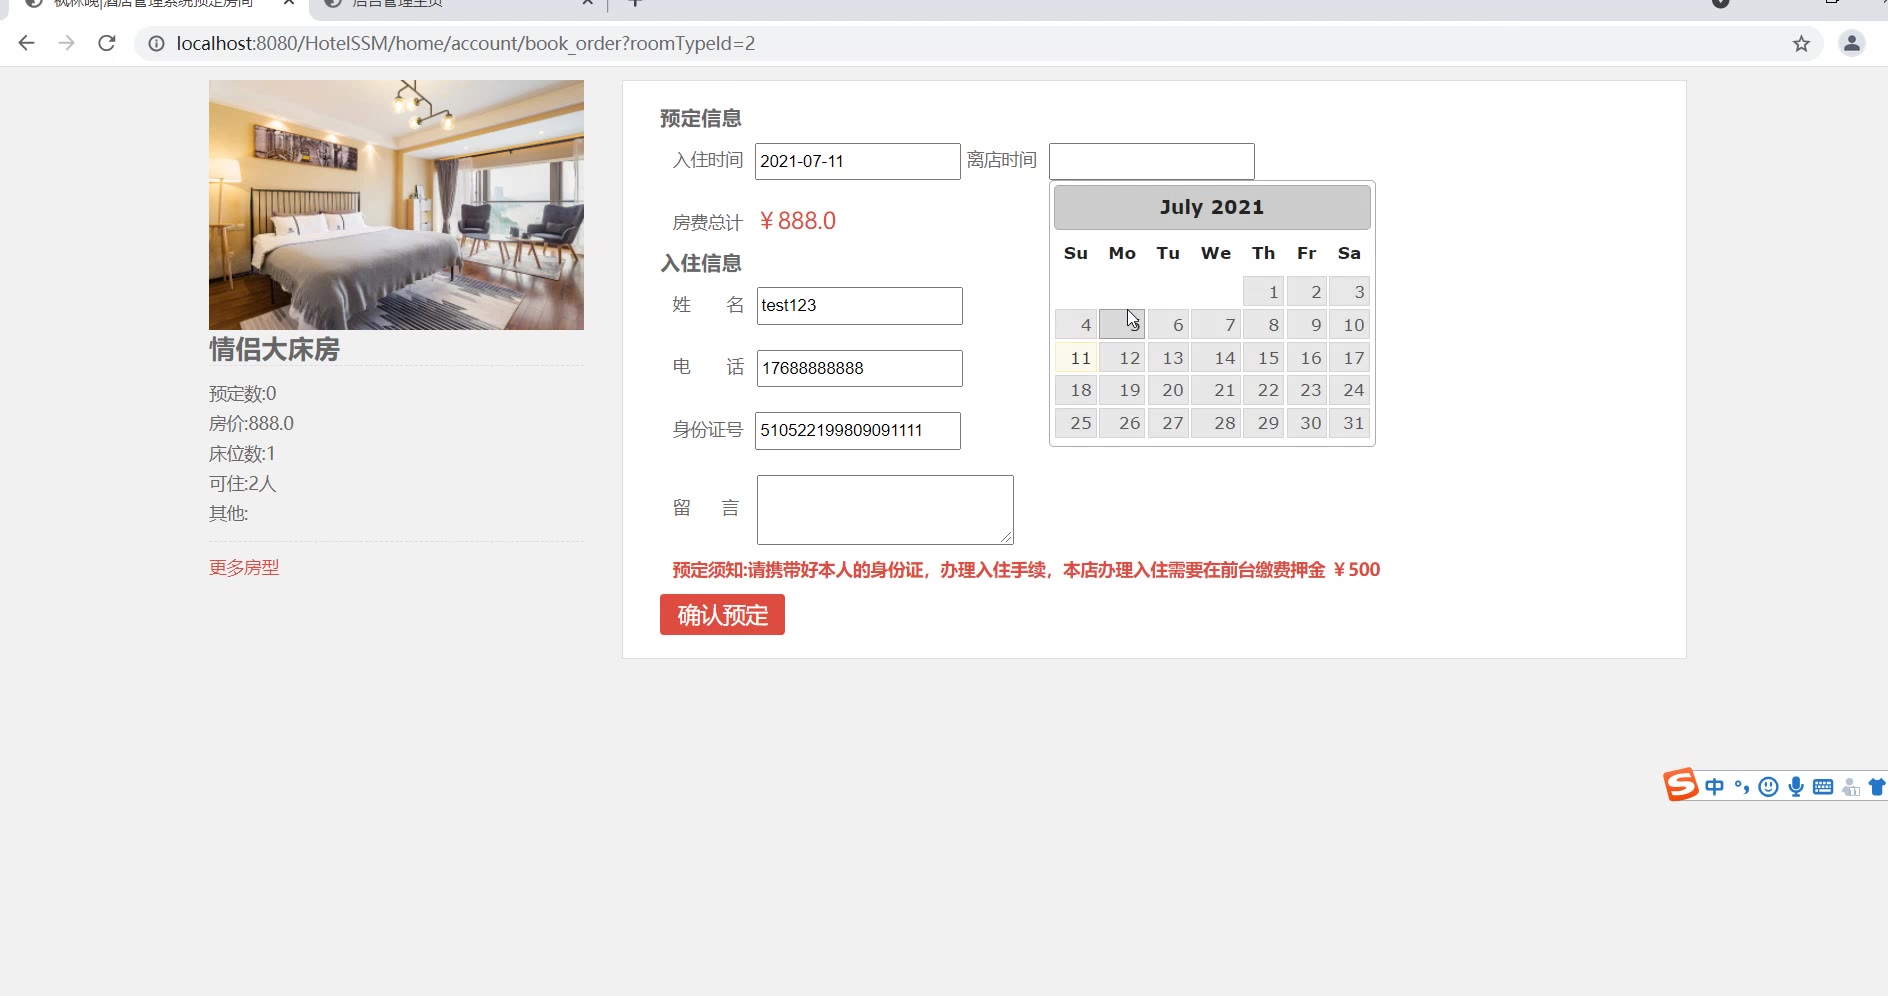Image resolution: width=1888 pixels, height=996 pixels.
Task: Pick July 23 in the date picker
Action: pos(1306,390)
